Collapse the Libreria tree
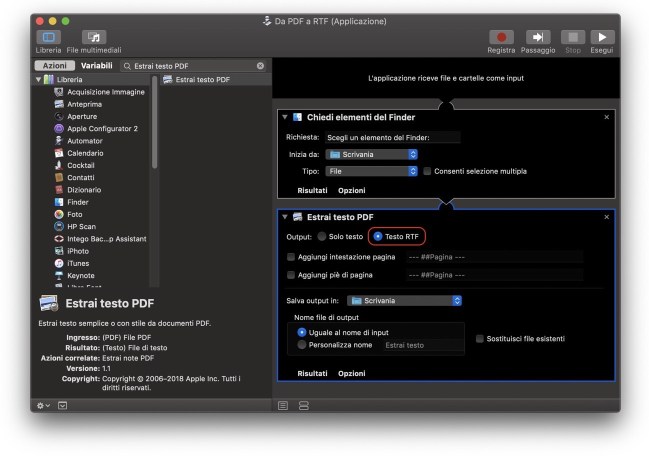Viewport: 649px width, 458px height. click(38, 79)
